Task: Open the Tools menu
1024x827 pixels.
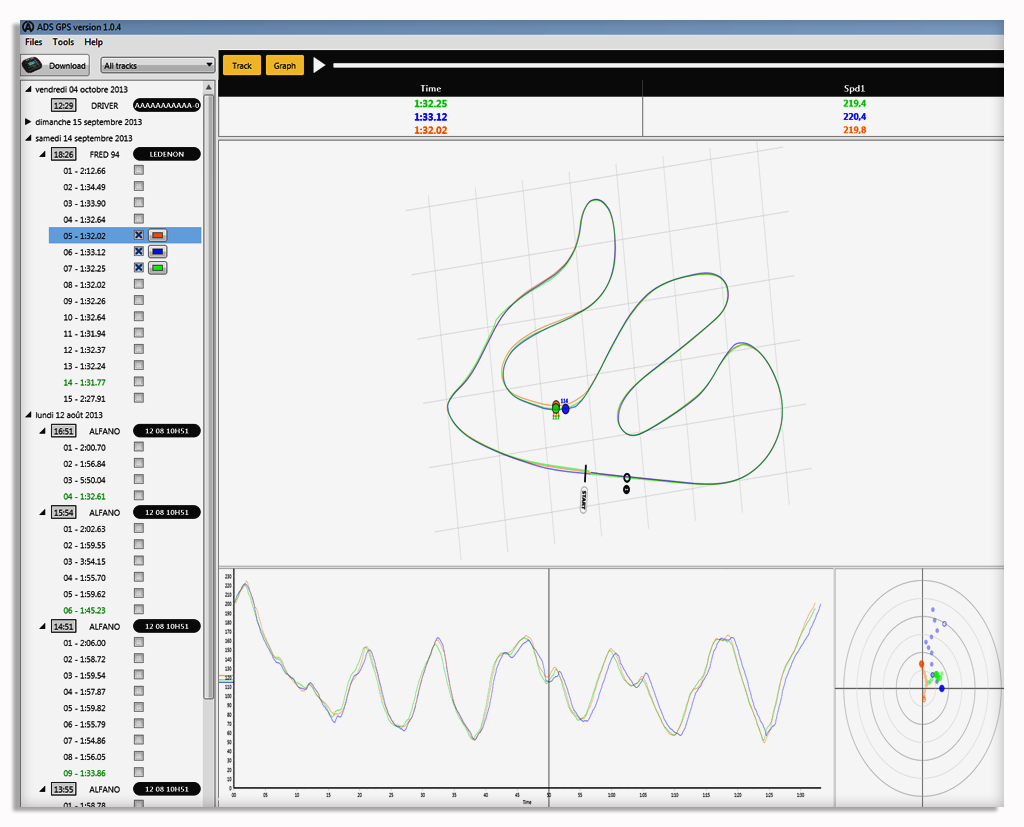Action: pyautogui.click(x=63, y=42)
